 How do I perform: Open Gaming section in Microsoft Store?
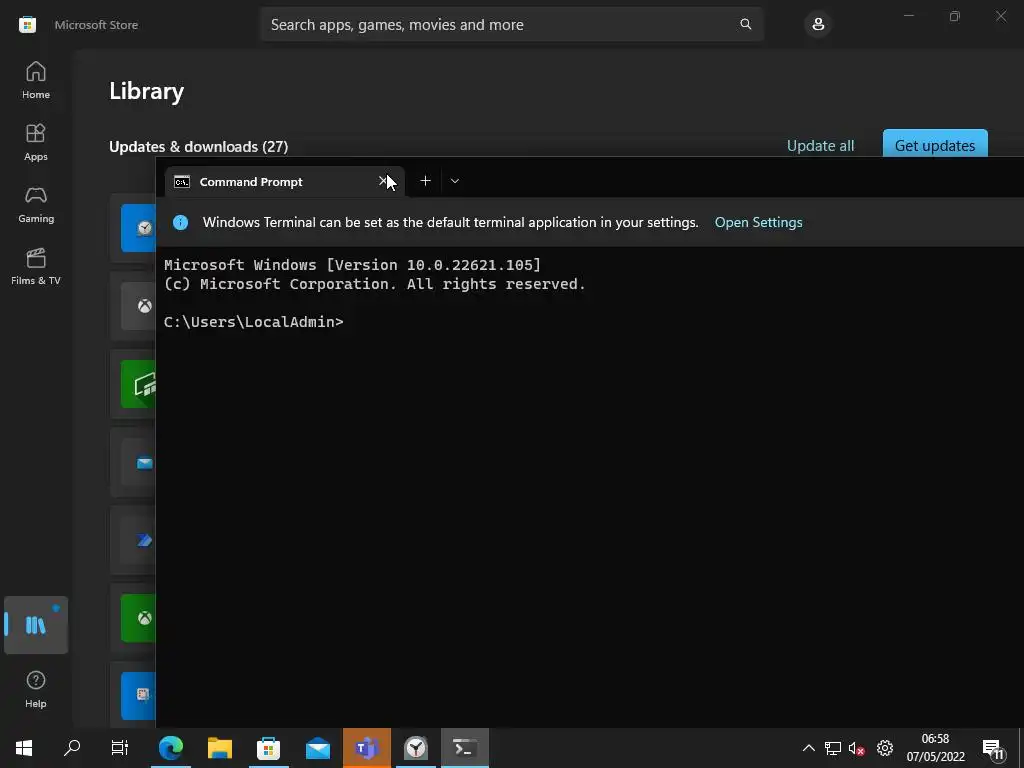[36, 204]
